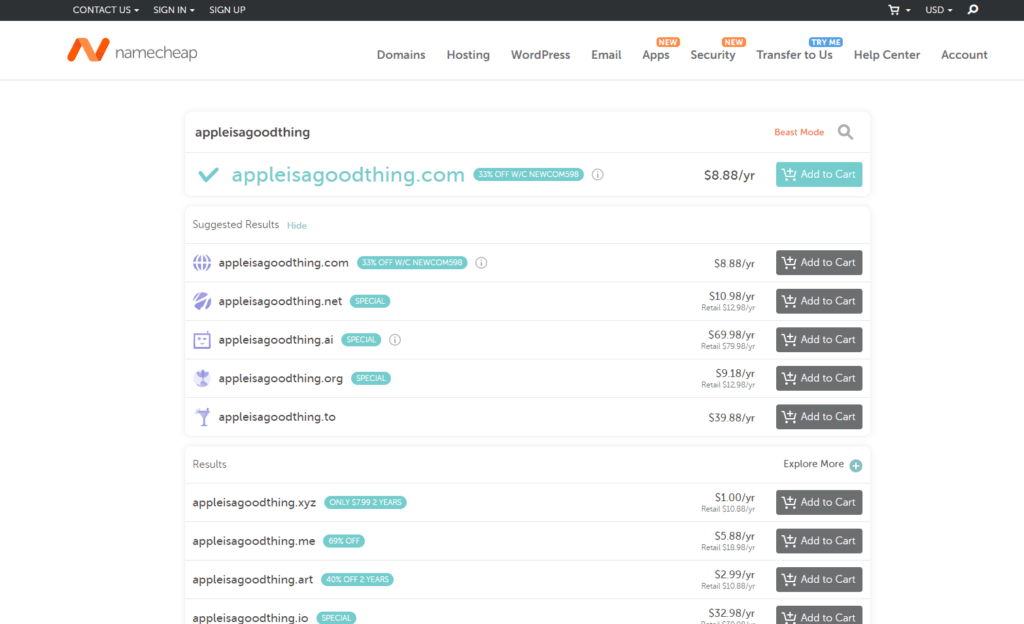
Task: Click the search magnifier beside Beast Mode
Action: [x=845, y=132]
